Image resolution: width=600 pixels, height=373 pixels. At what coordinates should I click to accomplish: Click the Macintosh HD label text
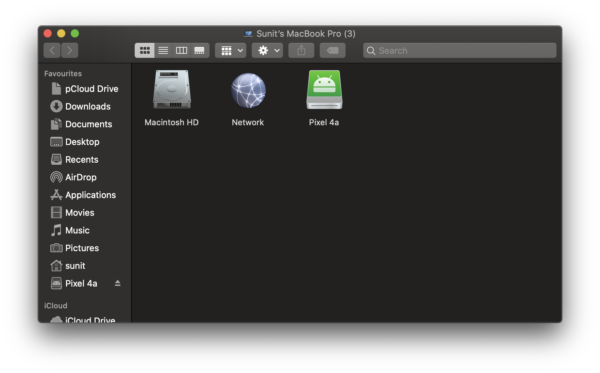pos(171,122)
